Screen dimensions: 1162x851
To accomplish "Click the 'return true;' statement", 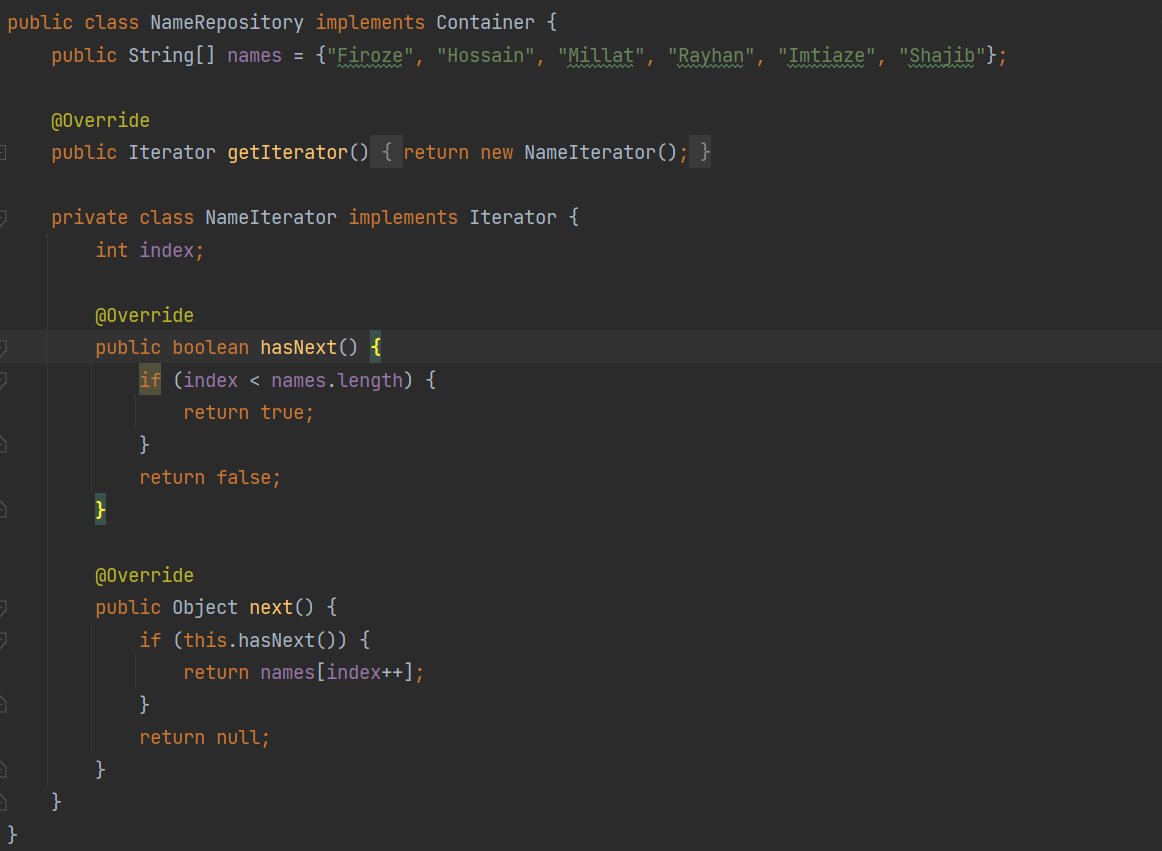I will click(x=249, y=413).
